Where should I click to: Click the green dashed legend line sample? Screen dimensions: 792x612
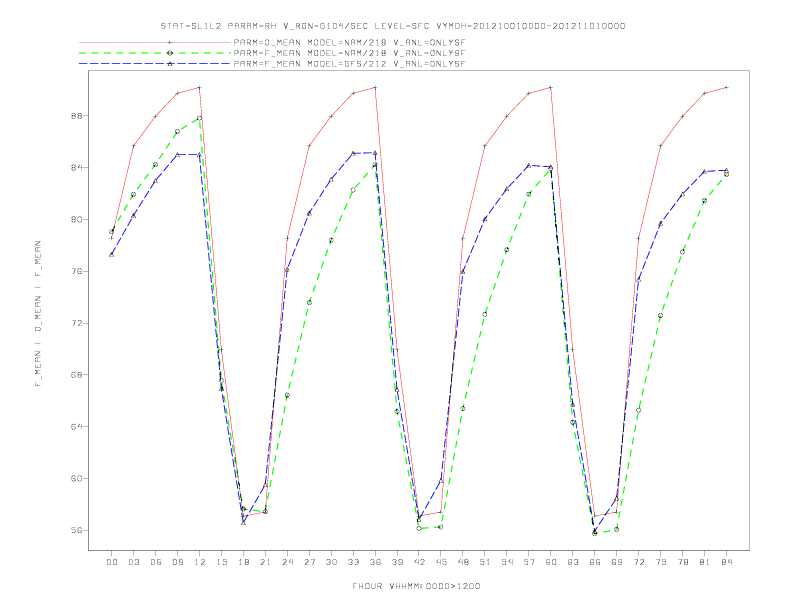[x=155, y=53]
